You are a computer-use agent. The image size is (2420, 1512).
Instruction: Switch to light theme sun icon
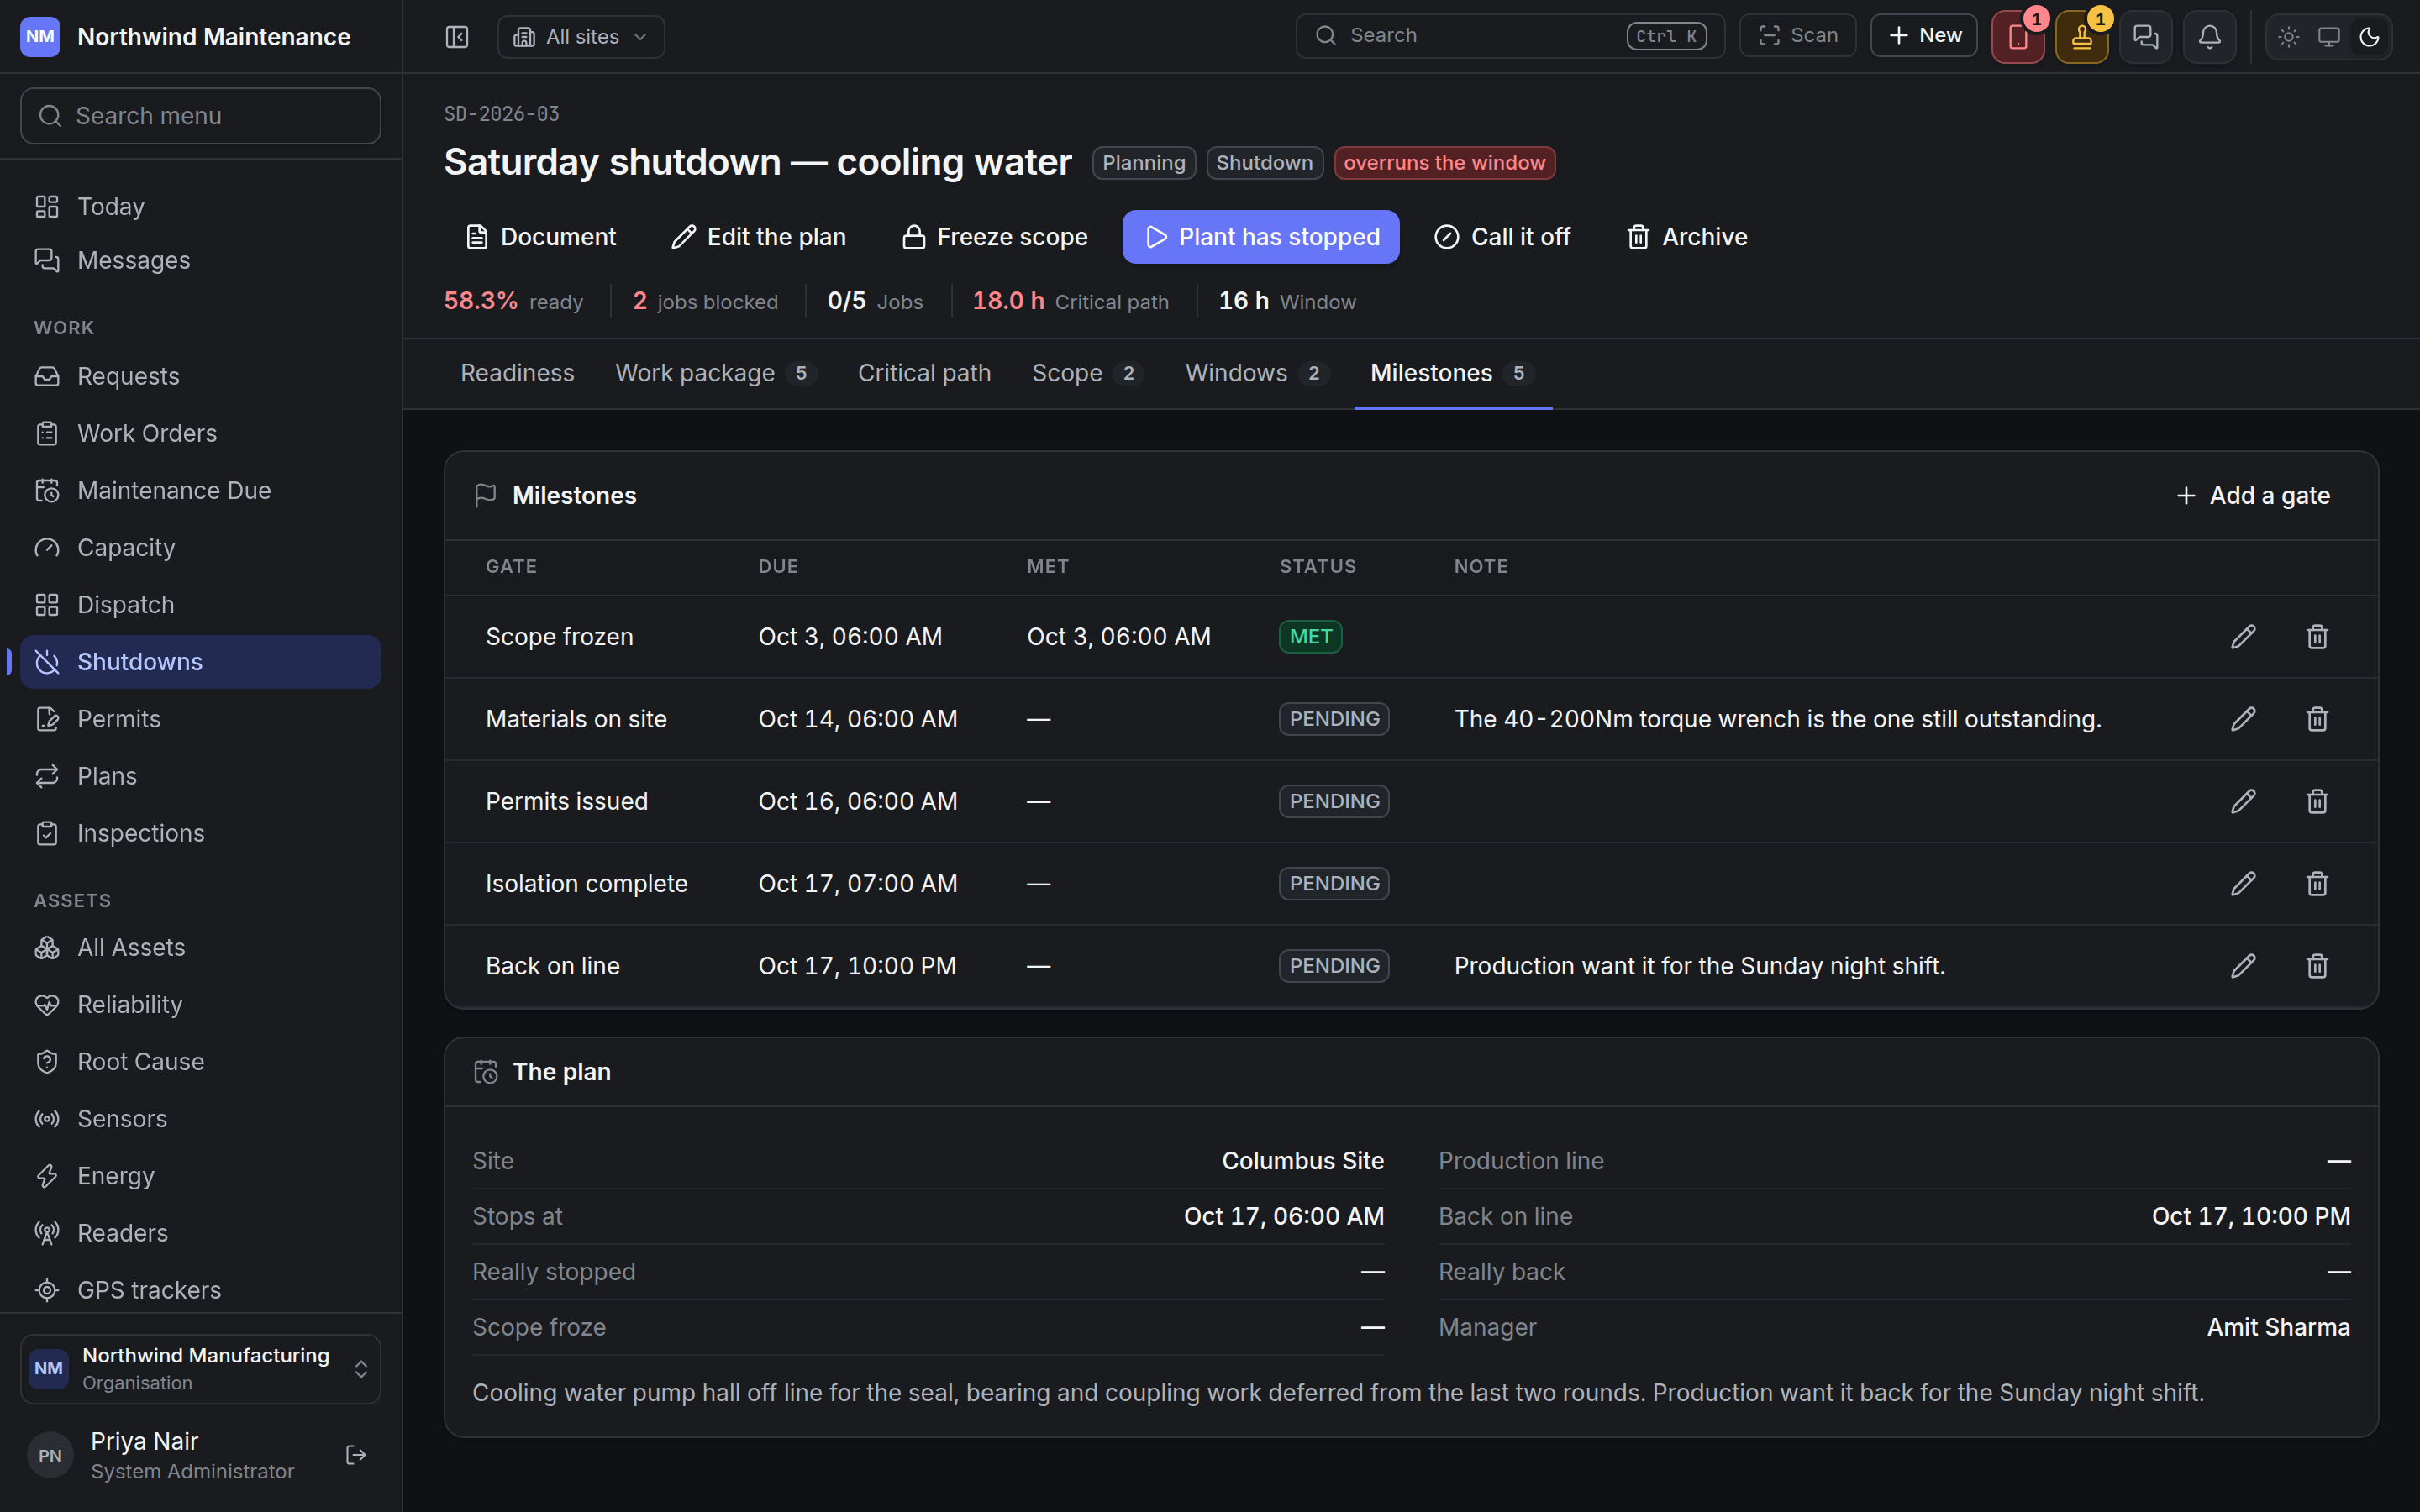2289,37
